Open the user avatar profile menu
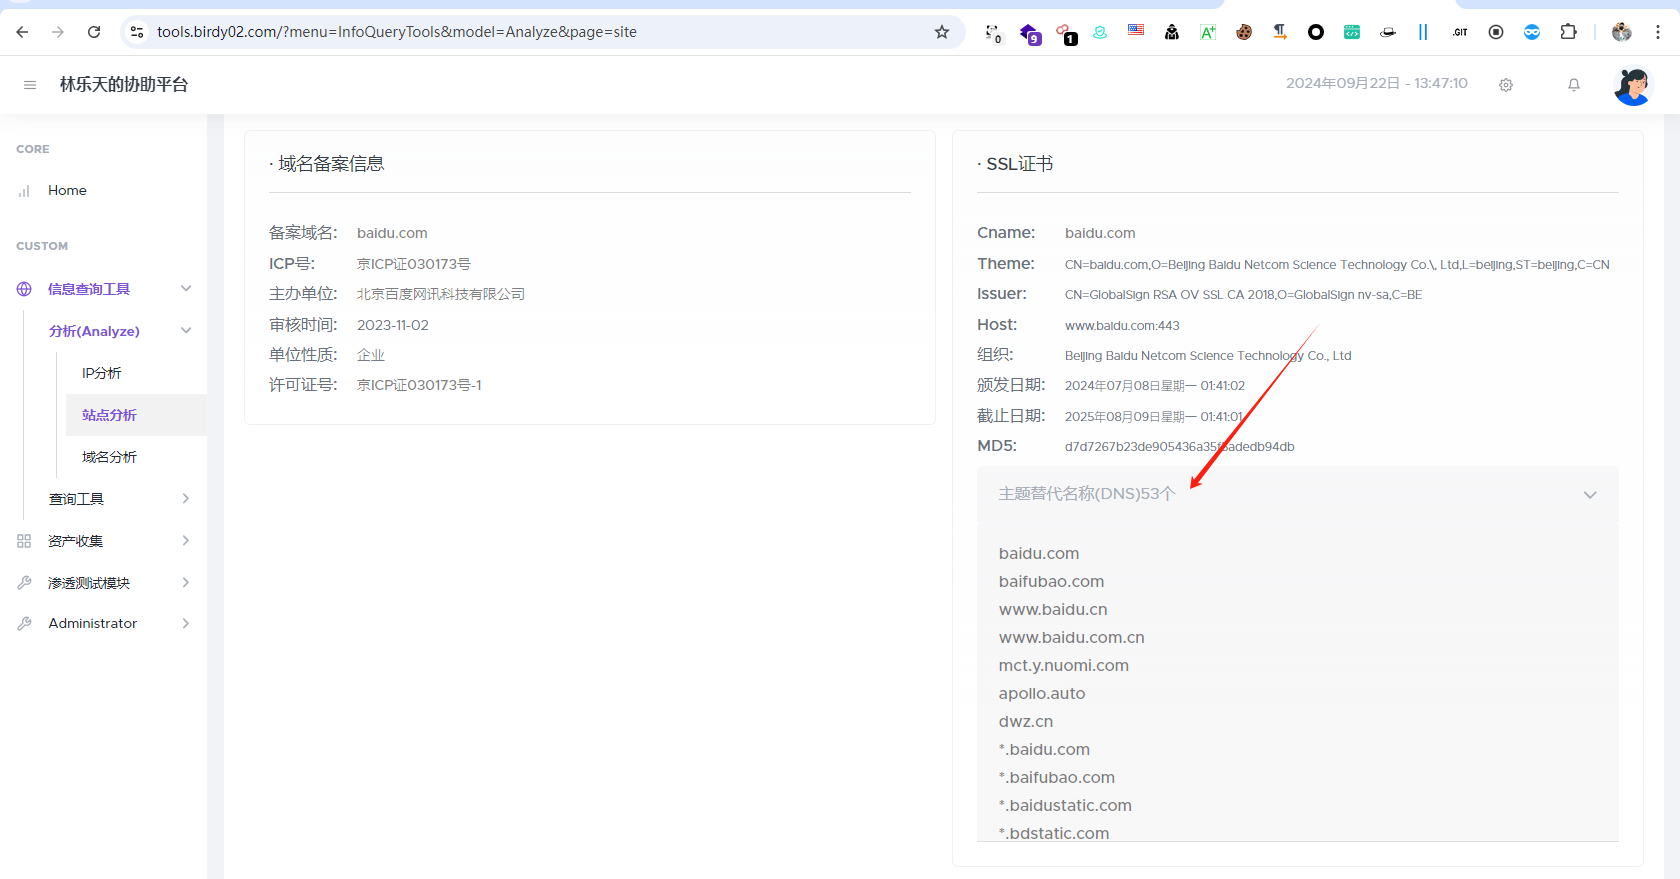The image size is (1680, 879). click(x=1632, y=86)
